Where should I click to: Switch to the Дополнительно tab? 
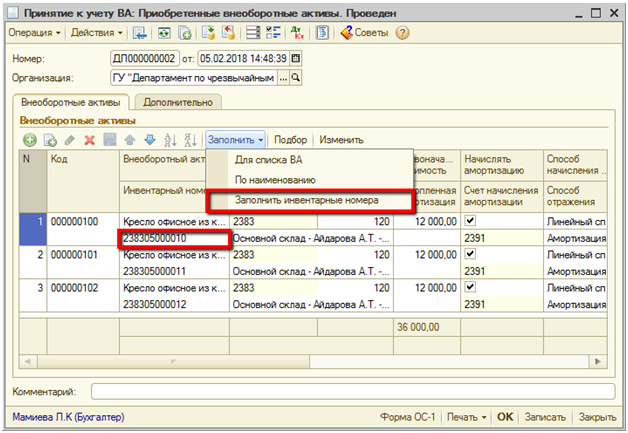pyautogui.click(x=180, y=102)
